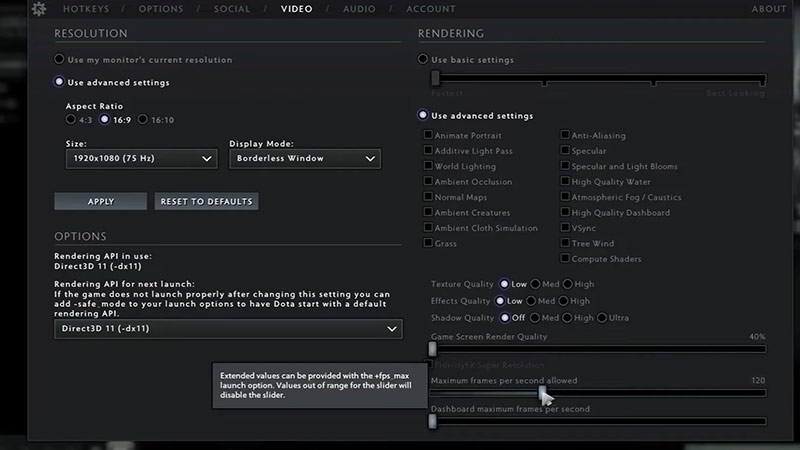Switch to the Audio tab

point(358,9)
